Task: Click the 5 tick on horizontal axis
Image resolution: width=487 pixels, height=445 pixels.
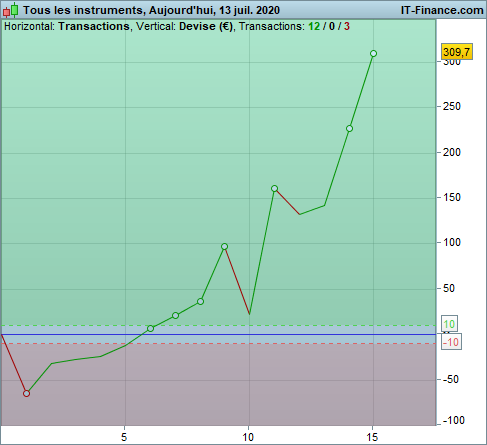Action: point(124,437)
